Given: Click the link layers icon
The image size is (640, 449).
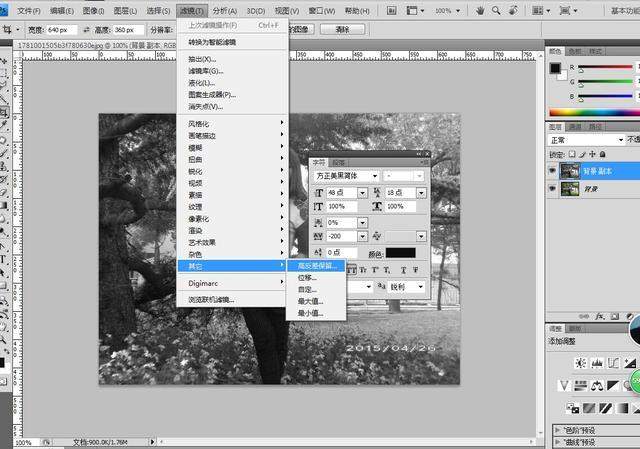Looking at the screenshot, I should pyautogui.click(x=584, y=316).
